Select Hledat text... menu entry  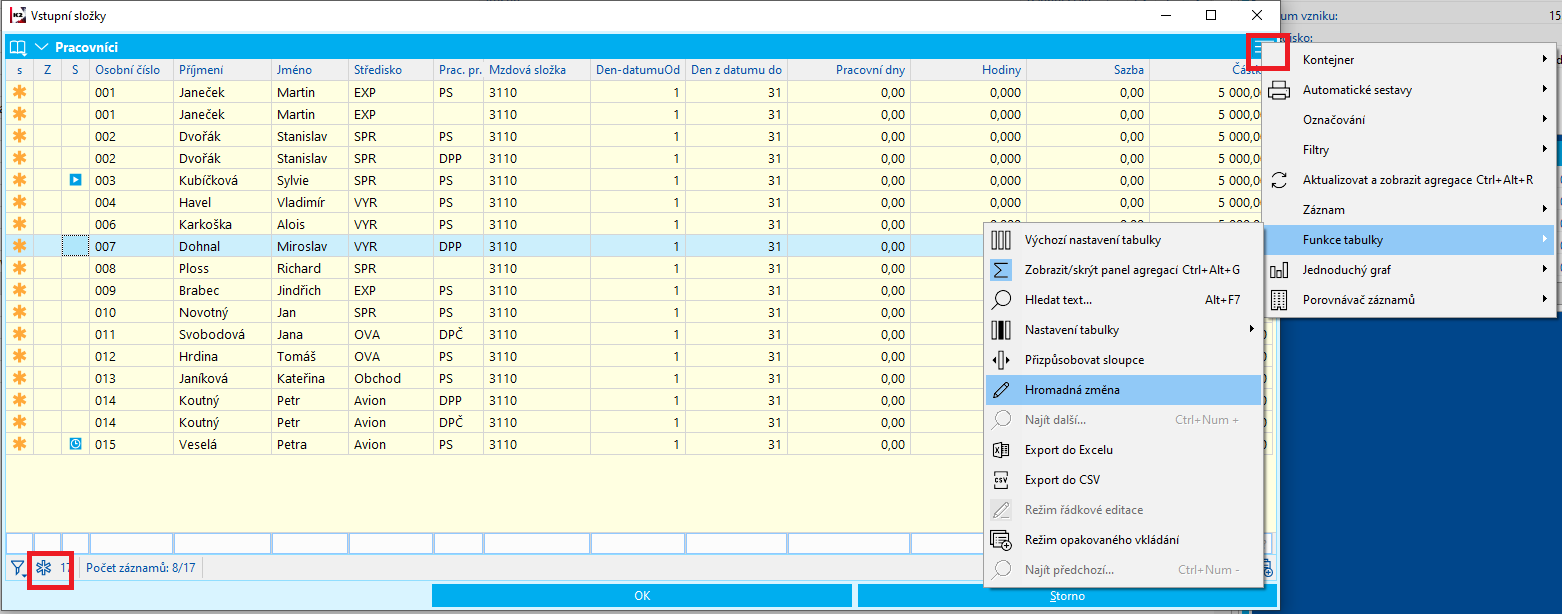pos(1124,300)
